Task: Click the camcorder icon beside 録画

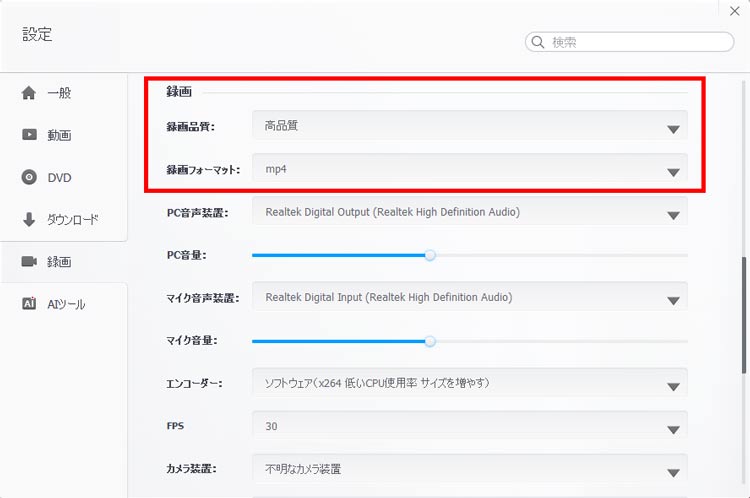Action: [29, 262]
